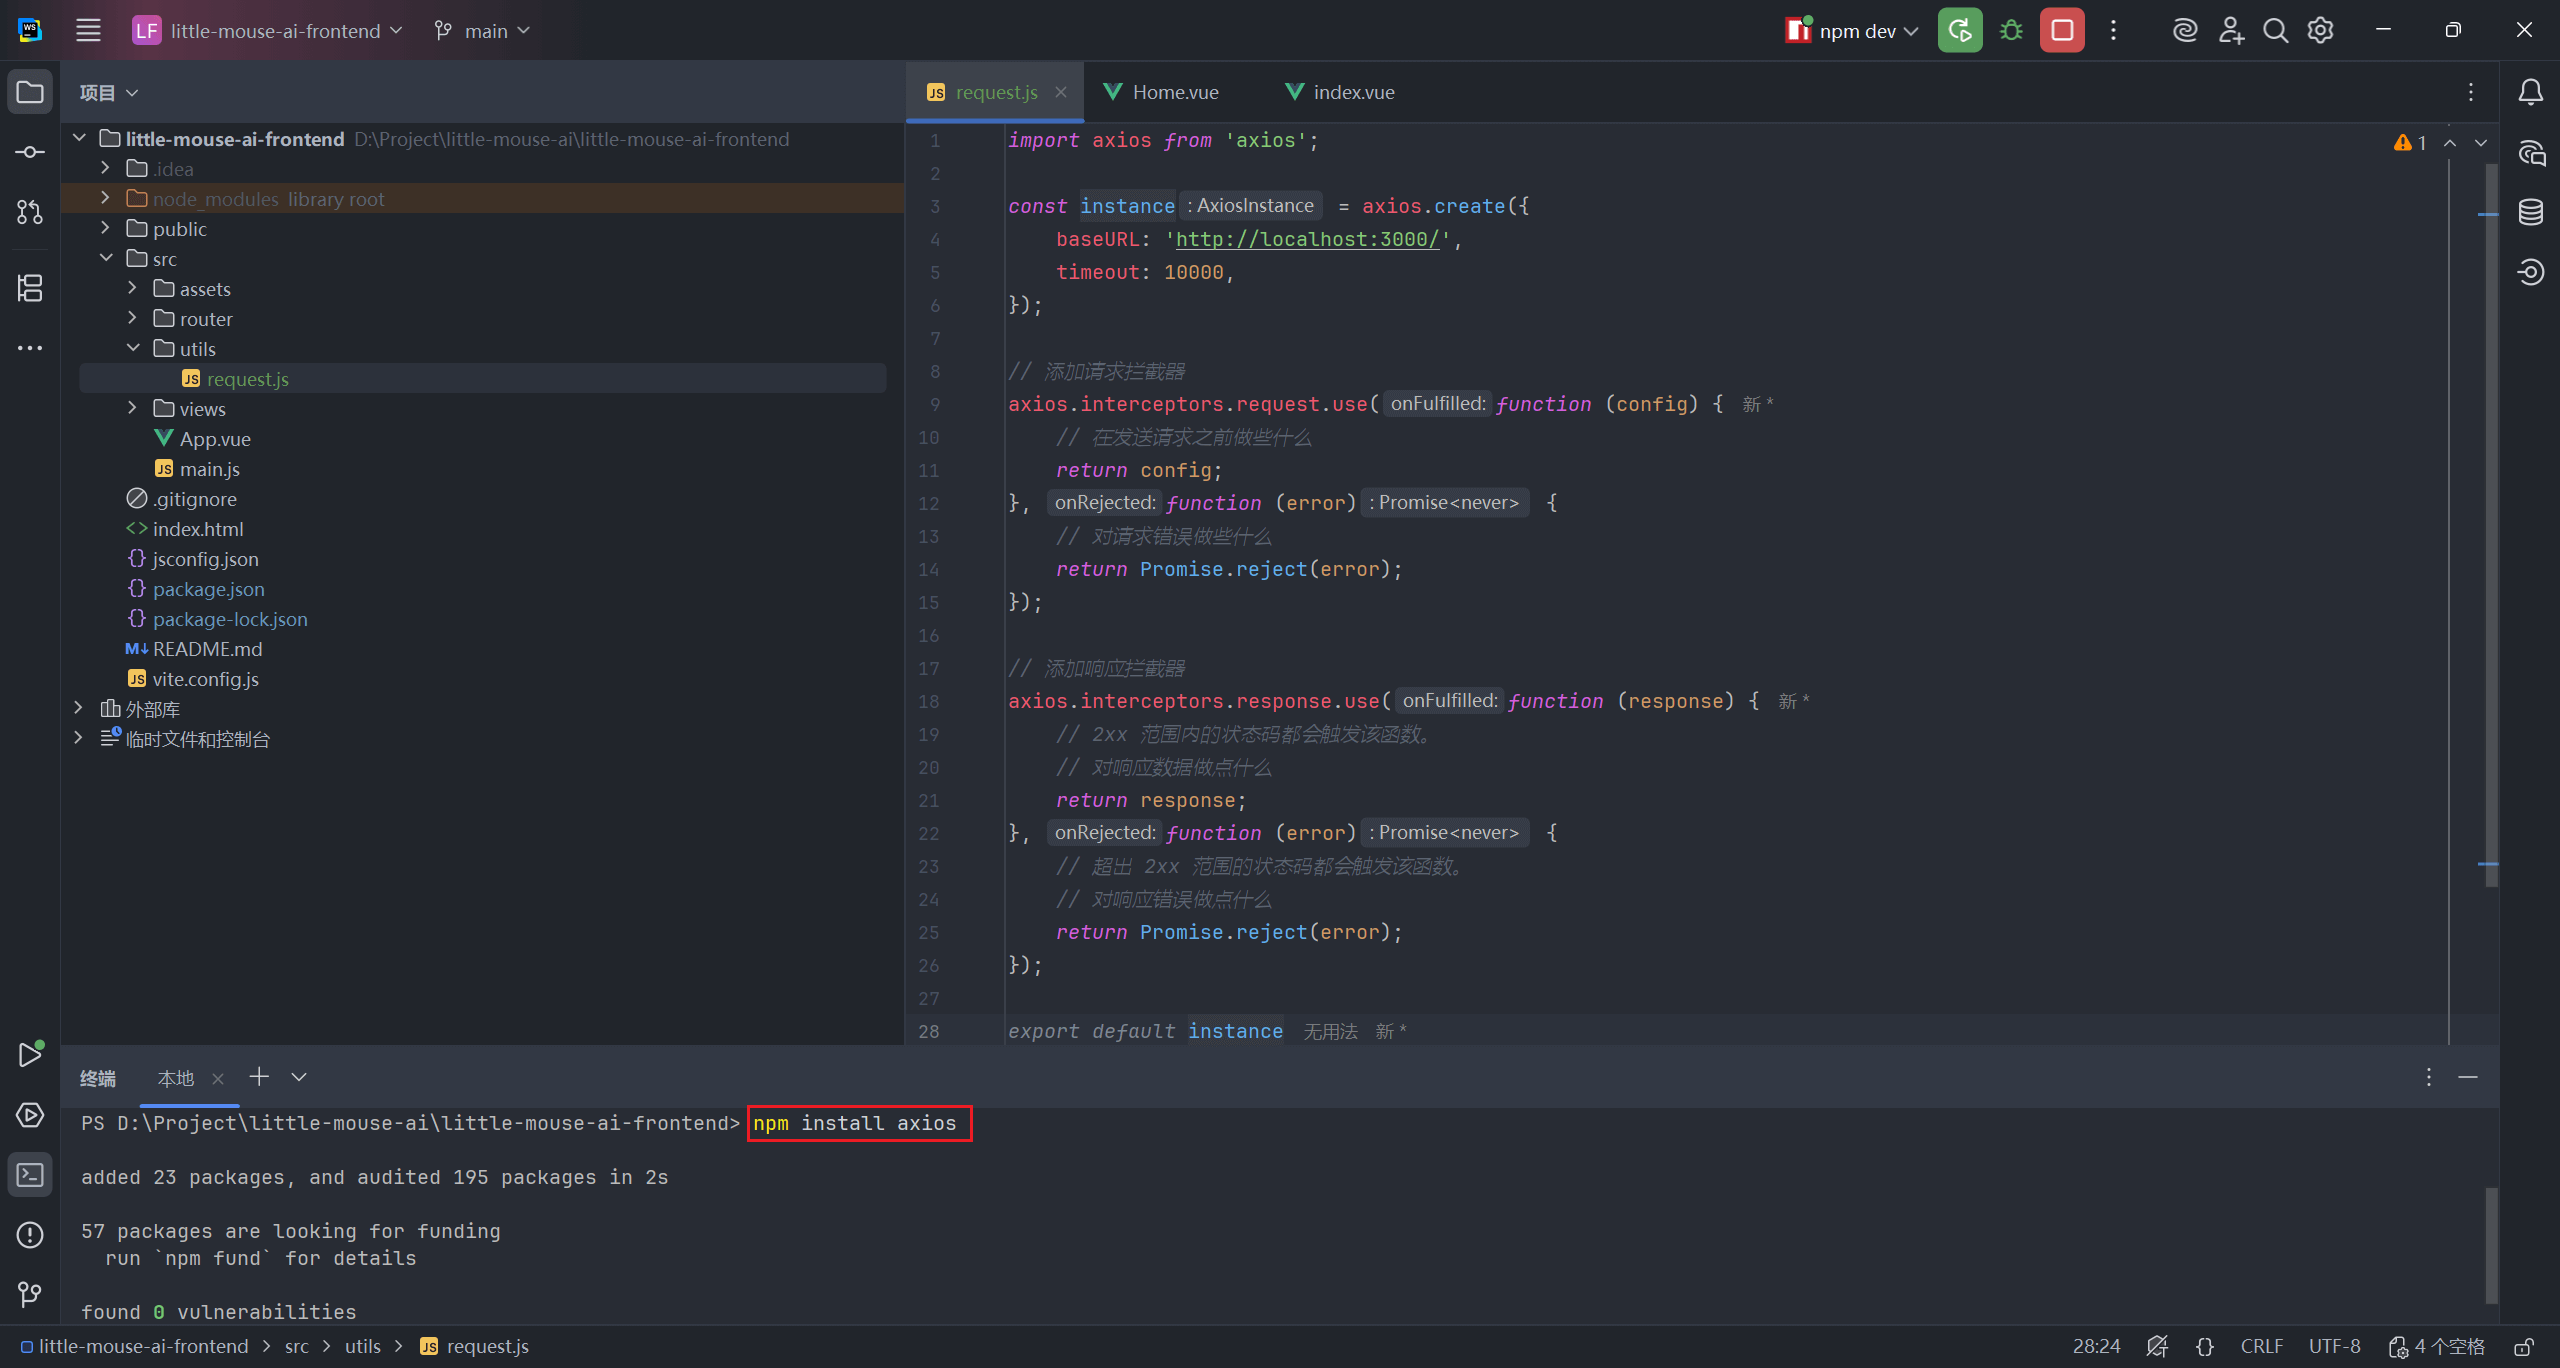2560x1368 pixels.
Task: Open the localhost:3000 URL link
Action: pos(1306,239)
